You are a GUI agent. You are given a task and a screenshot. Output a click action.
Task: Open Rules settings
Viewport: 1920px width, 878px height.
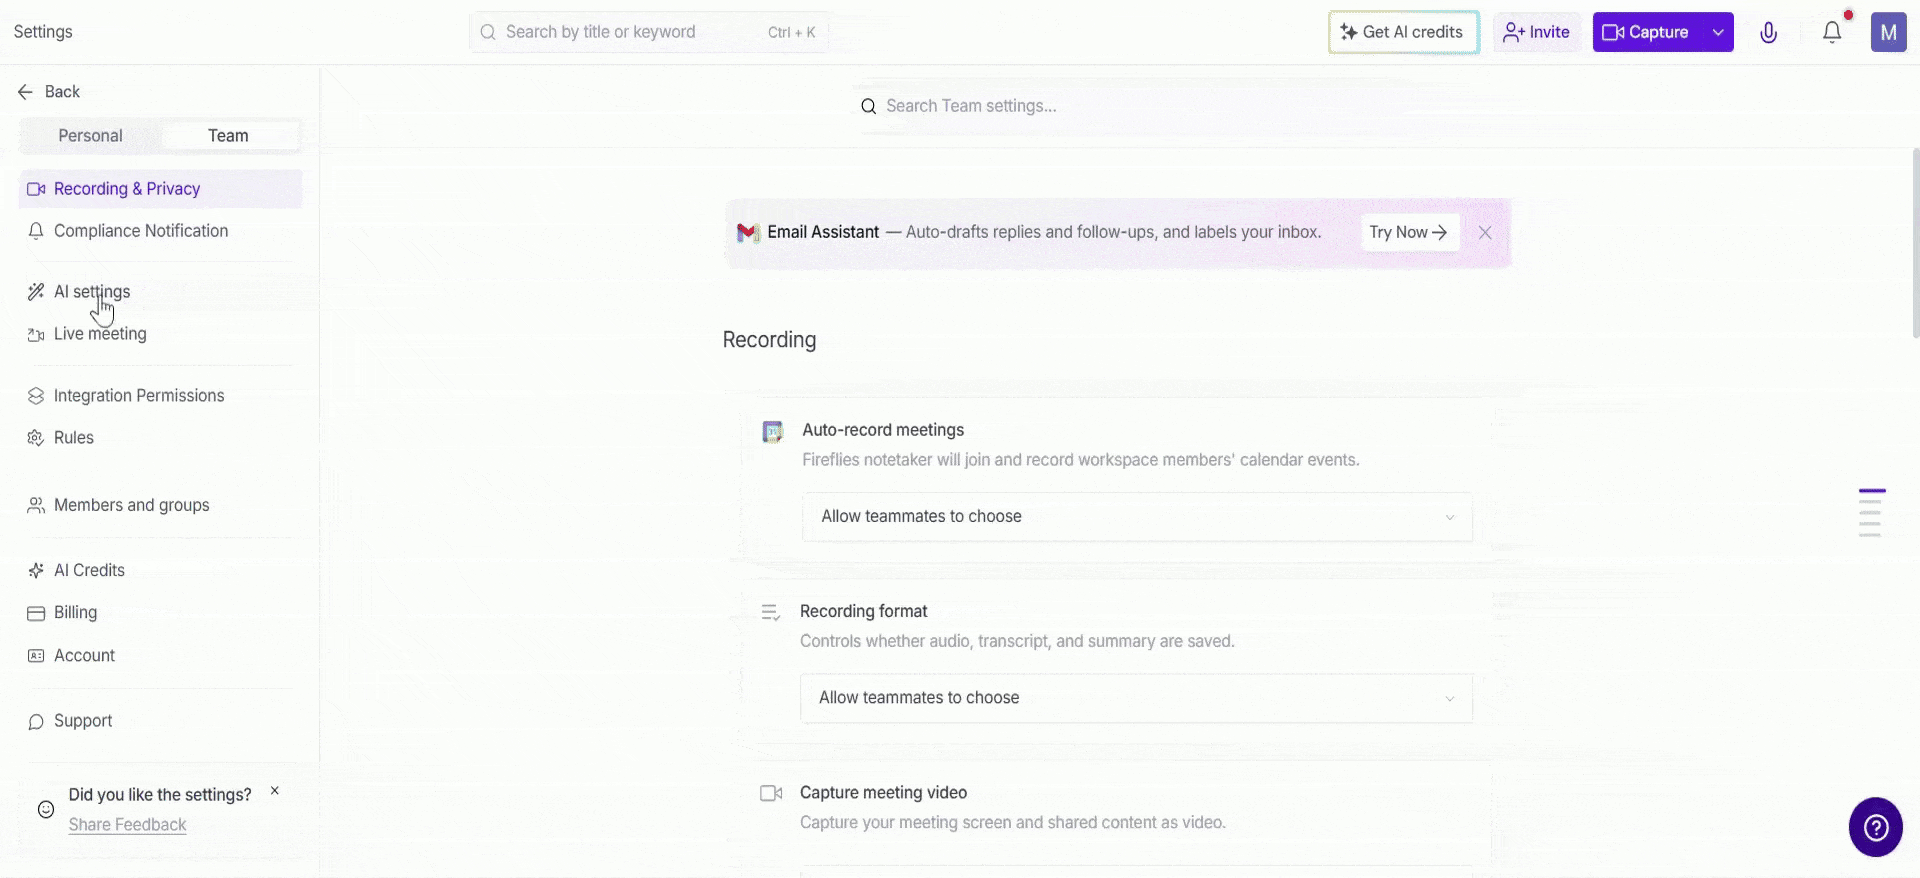(160, 438)
